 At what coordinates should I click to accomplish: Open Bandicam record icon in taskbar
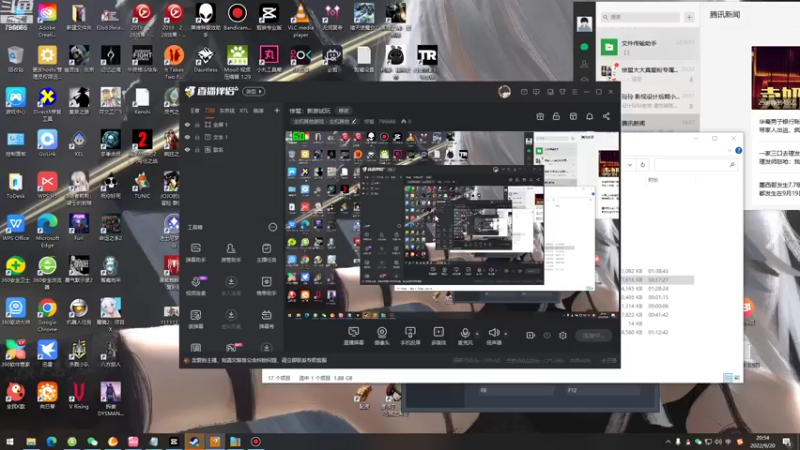coord(256,441)
